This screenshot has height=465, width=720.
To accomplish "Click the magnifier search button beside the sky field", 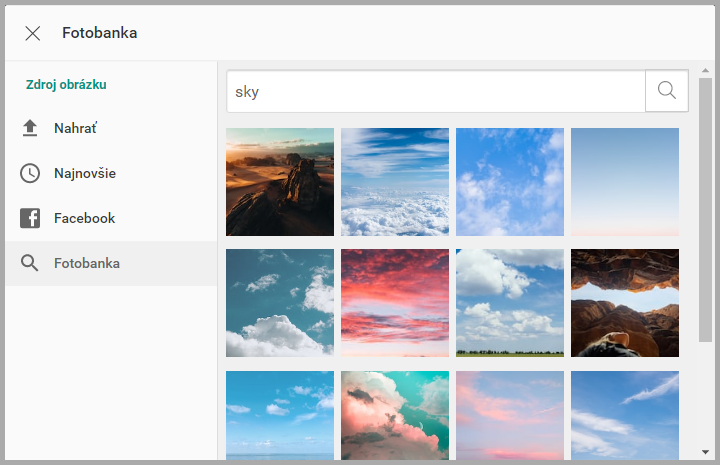I will pos(667,91).
